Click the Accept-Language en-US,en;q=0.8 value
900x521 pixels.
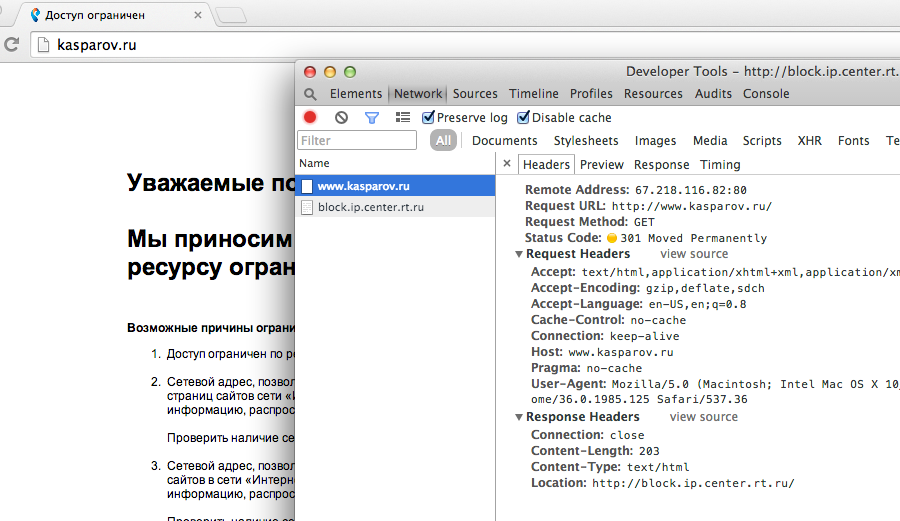pos(697,304)
